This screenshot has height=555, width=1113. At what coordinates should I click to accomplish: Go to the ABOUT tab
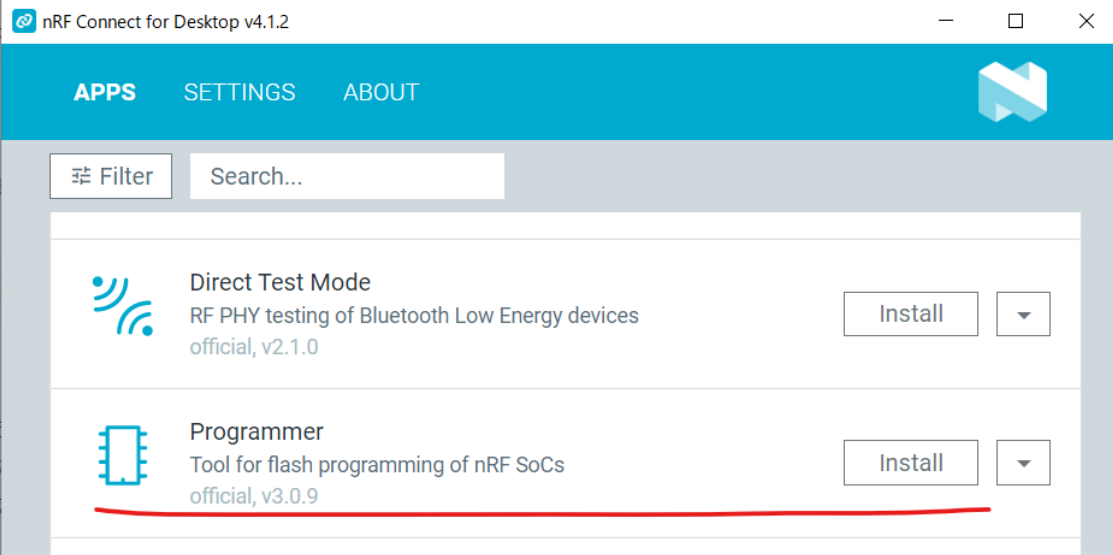381,93
